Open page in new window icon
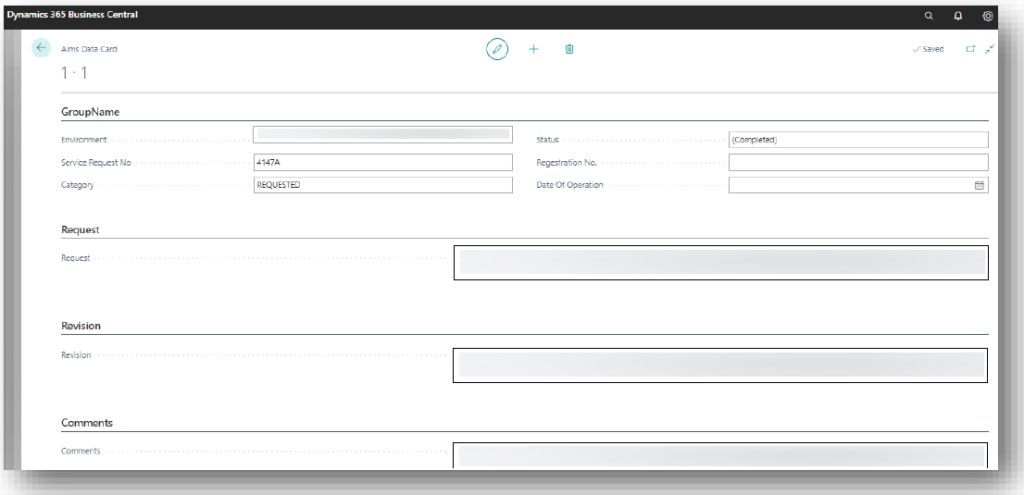Viewport: 1024px width, 495px height. pyautogui.click(x=970, y=49)
